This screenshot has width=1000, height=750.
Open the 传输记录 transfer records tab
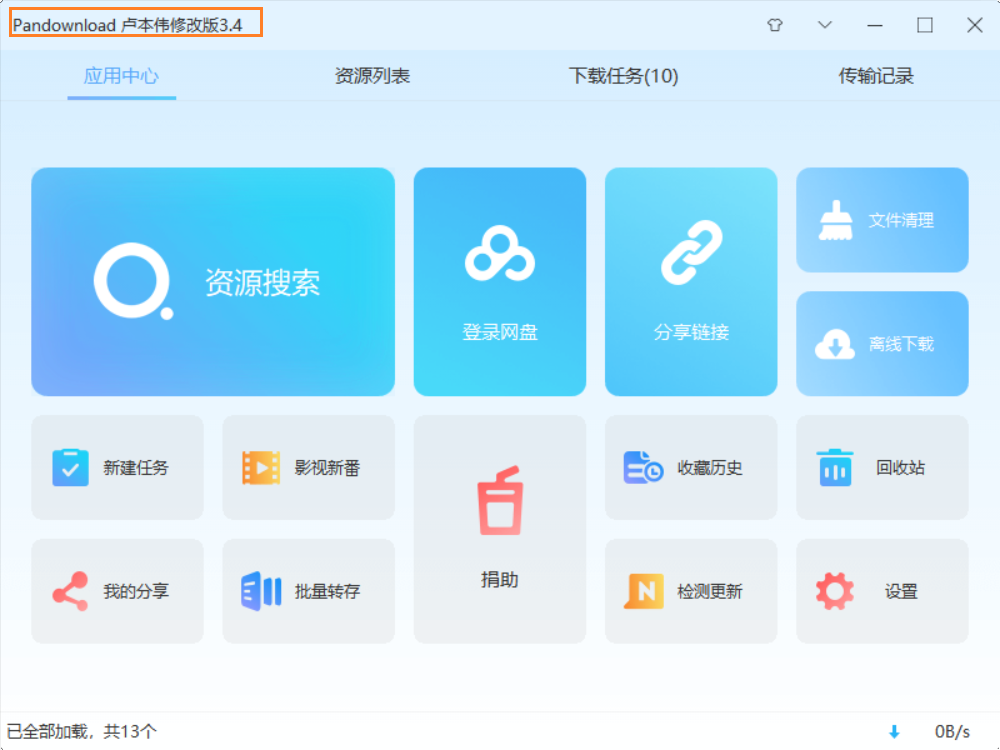click(x=876, y=76)
